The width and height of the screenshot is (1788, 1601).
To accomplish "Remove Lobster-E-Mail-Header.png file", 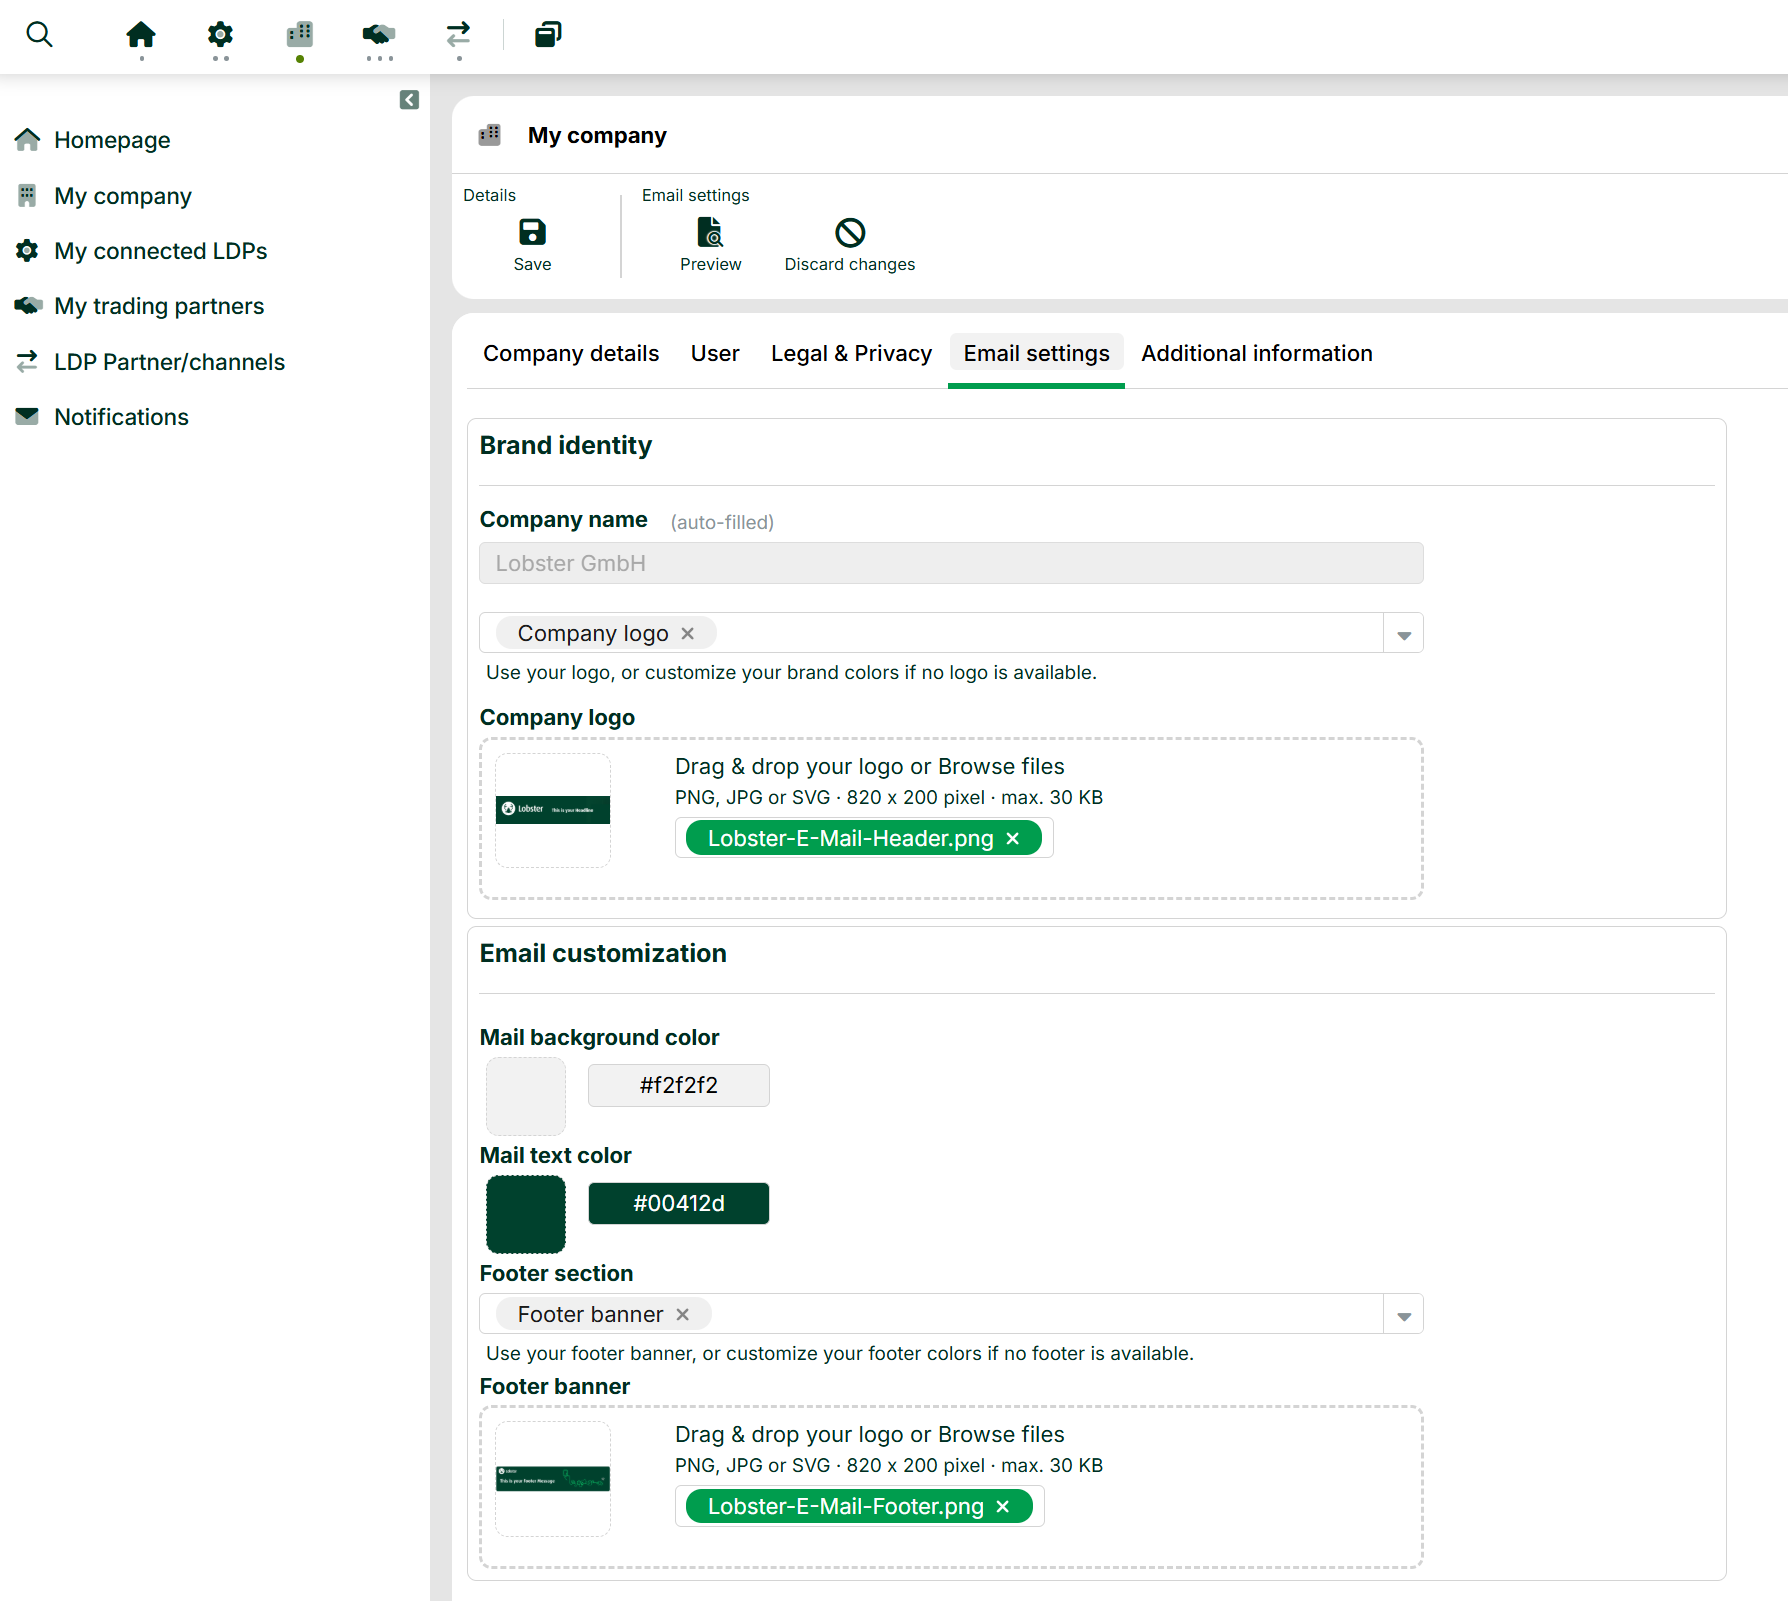I will [x=1013, y=838].
